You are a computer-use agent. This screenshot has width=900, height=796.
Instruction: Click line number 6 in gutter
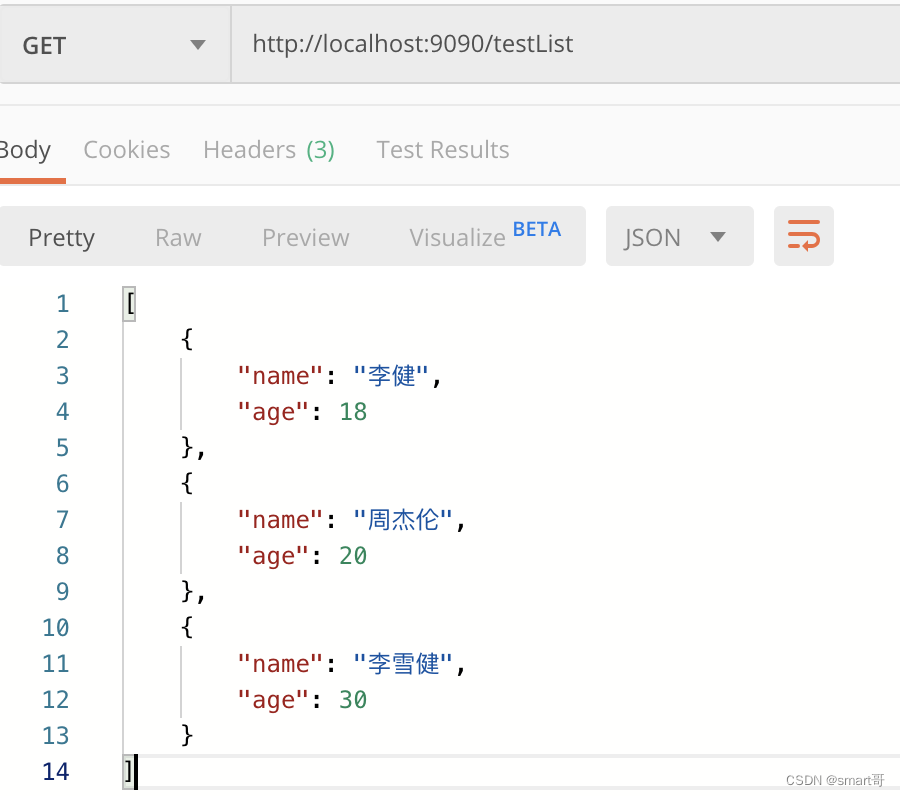[x=63, y=484]
